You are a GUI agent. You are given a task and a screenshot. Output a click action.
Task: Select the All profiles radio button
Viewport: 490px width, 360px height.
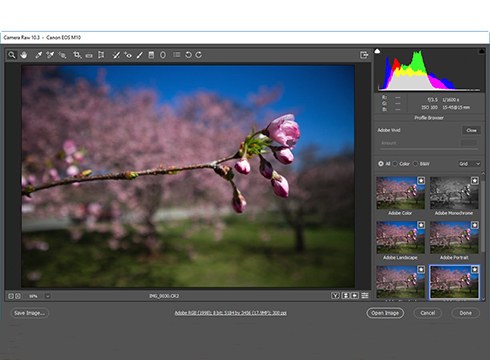(381, 164)
